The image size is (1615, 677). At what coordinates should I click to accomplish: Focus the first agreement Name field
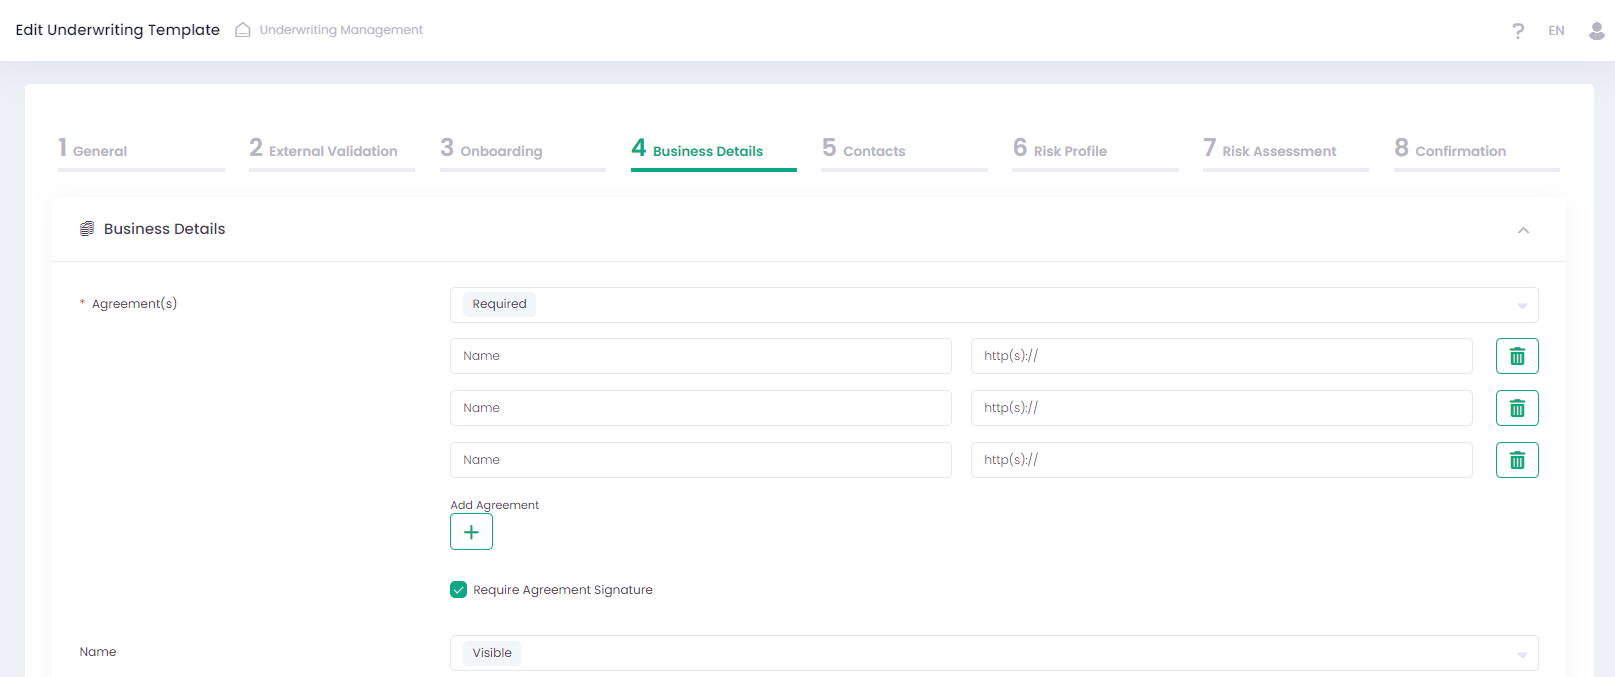tap(700, 356)
